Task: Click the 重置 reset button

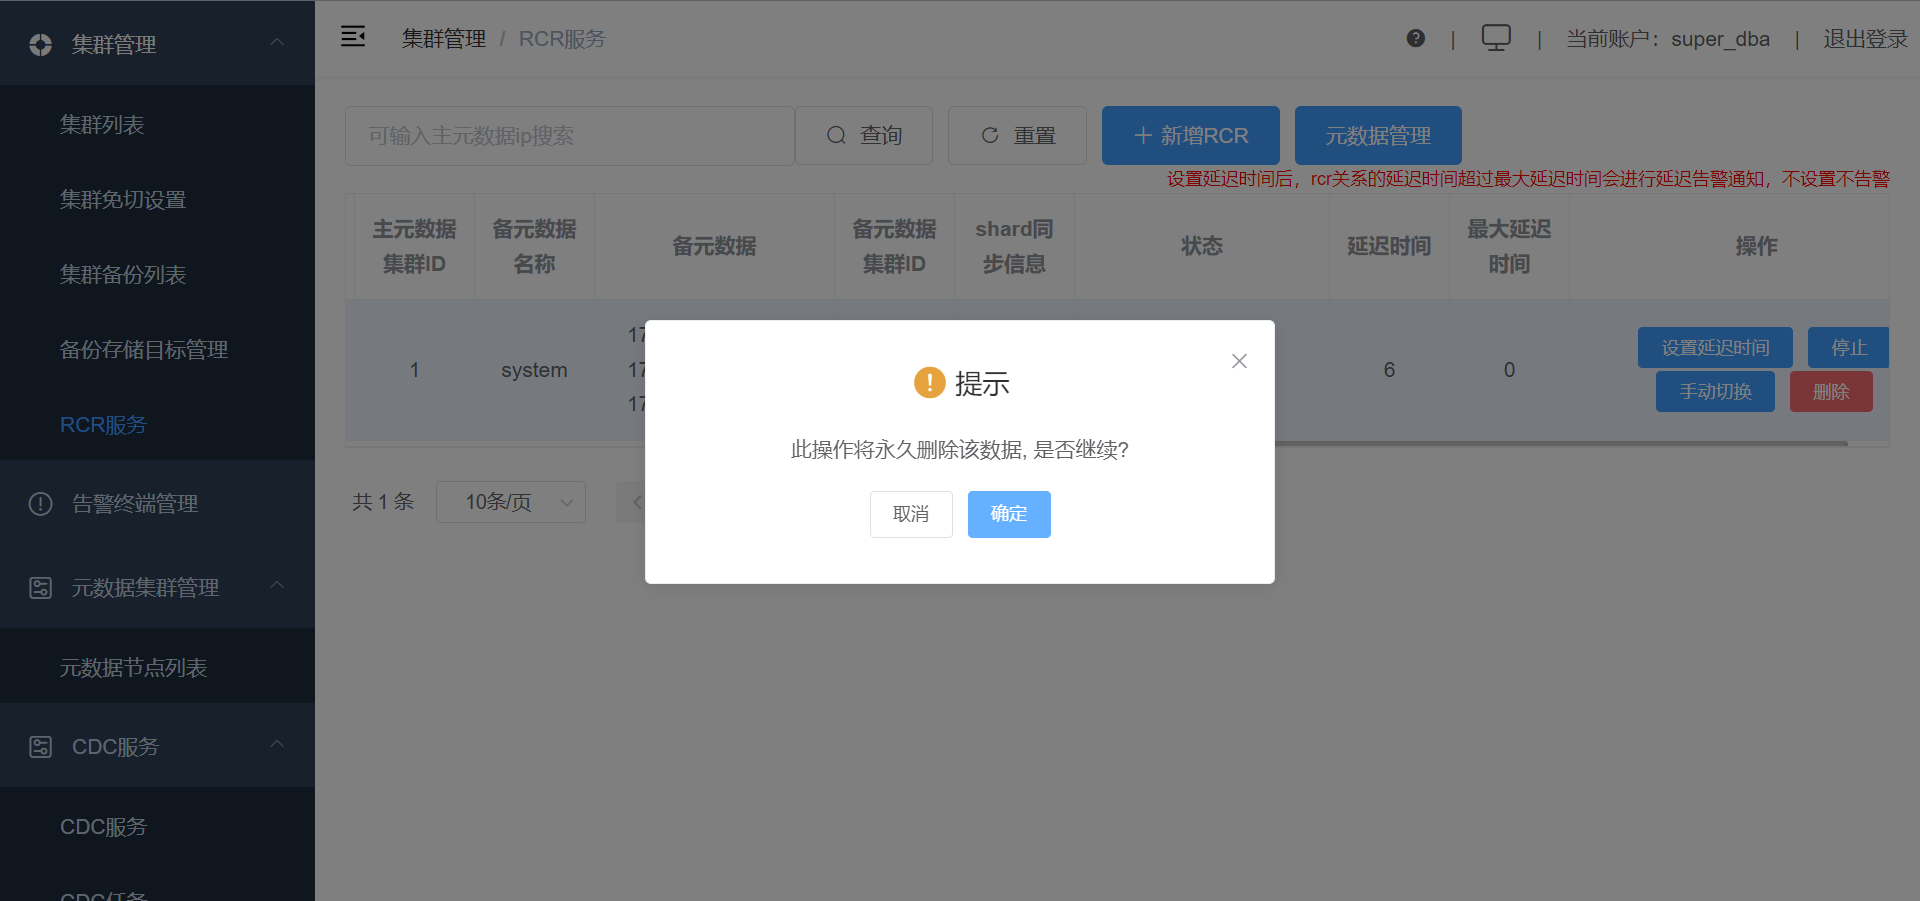Action: pos(1017,135)
